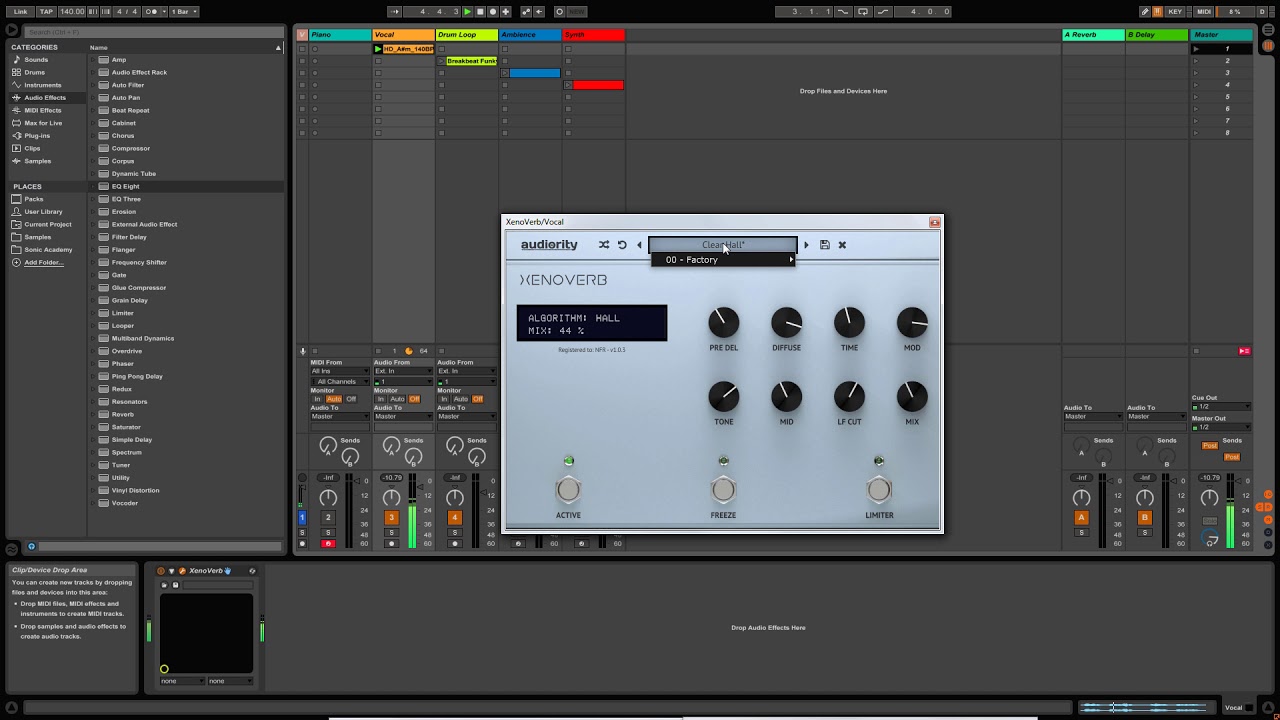
Task: Go to the next XenoVerb preset
Action: [x=806, y=245]
